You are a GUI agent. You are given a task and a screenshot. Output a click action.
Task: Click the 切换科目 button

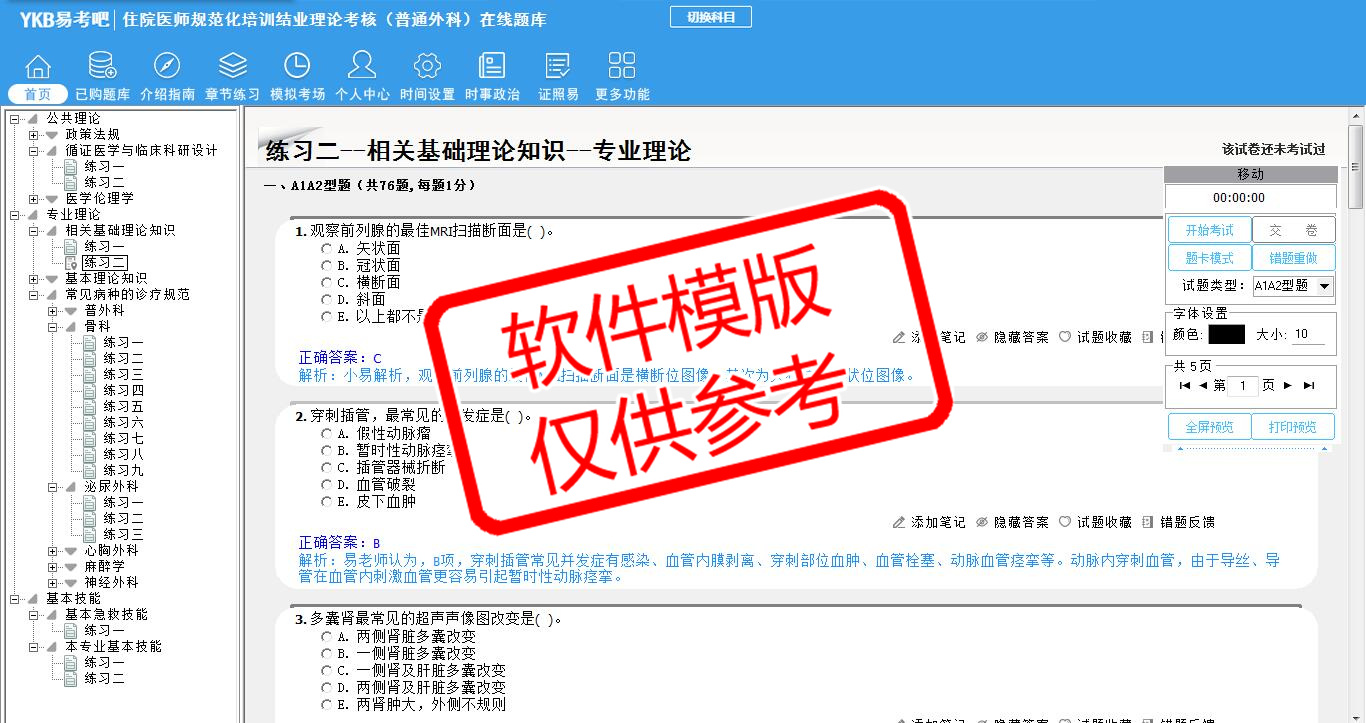710,17
